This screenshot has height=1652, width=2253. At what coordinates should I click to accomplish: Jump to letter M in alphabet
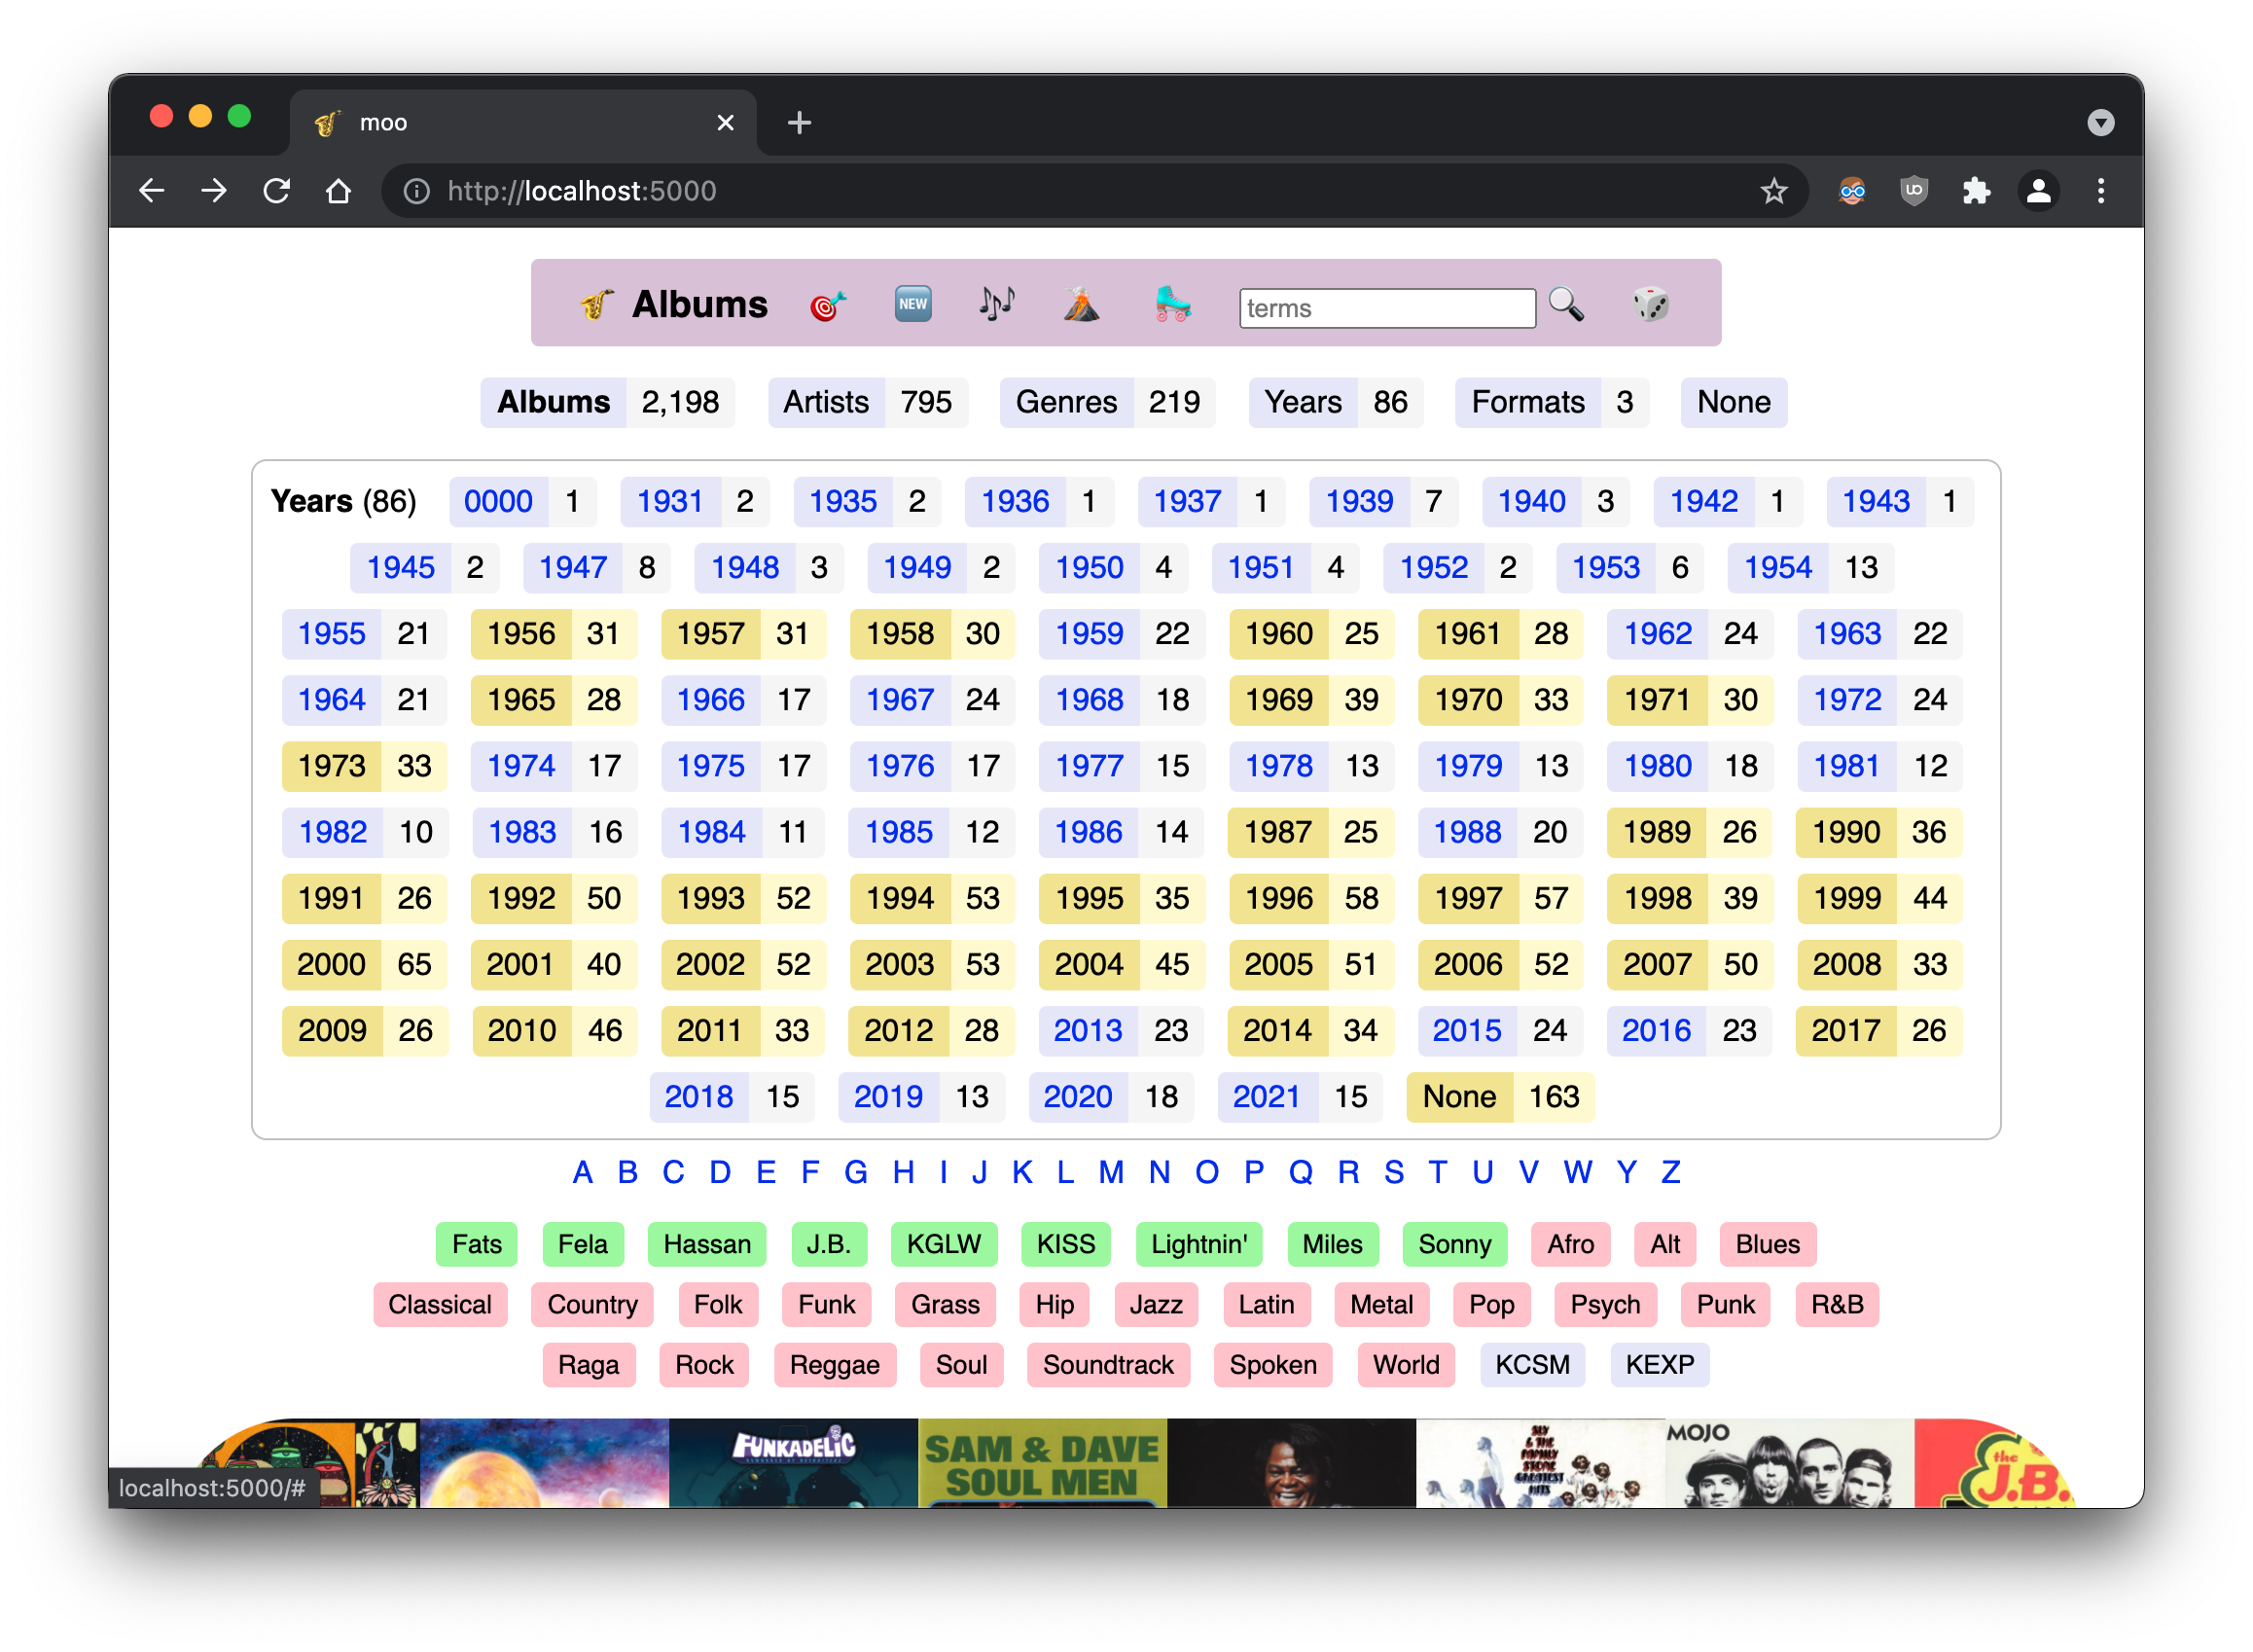coord(1110,1172)
